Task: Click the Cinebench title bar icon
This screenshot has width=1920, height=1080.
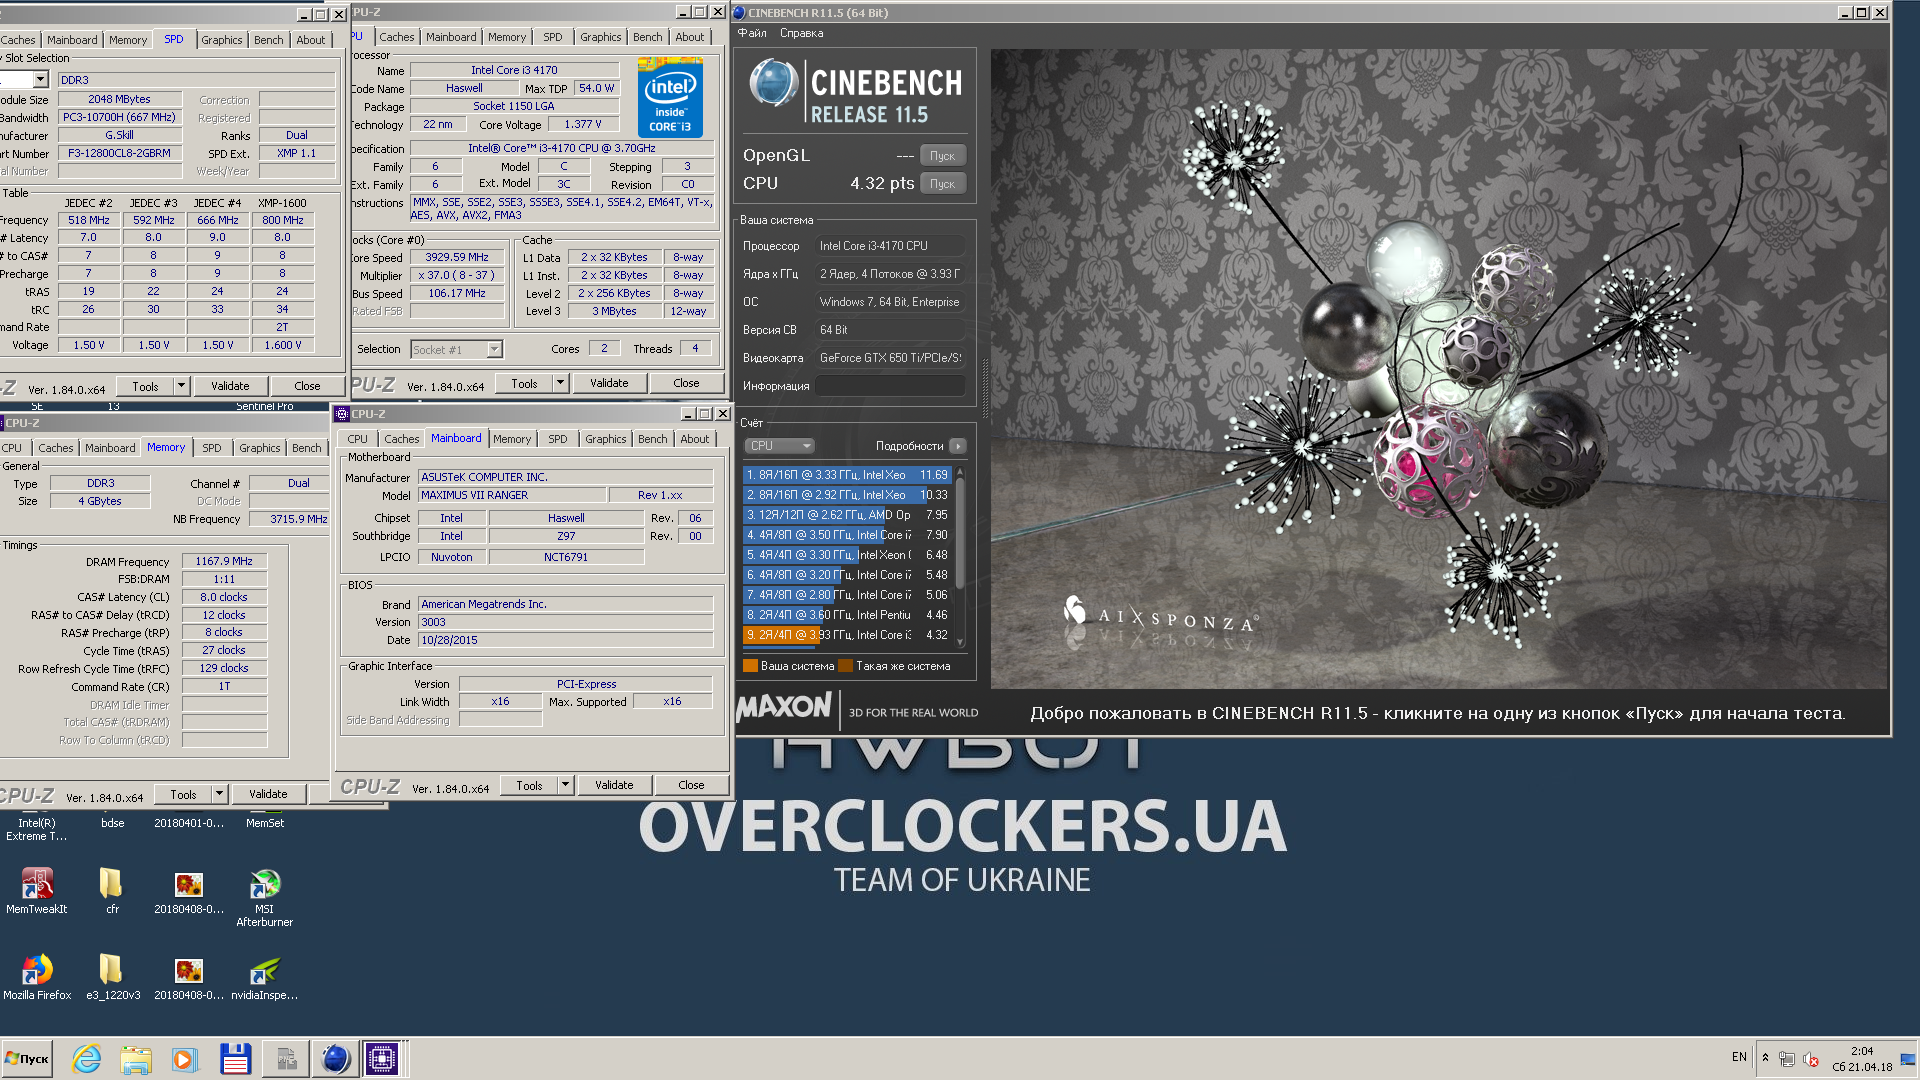Action: pyautogui.click(x=739, y=13)
